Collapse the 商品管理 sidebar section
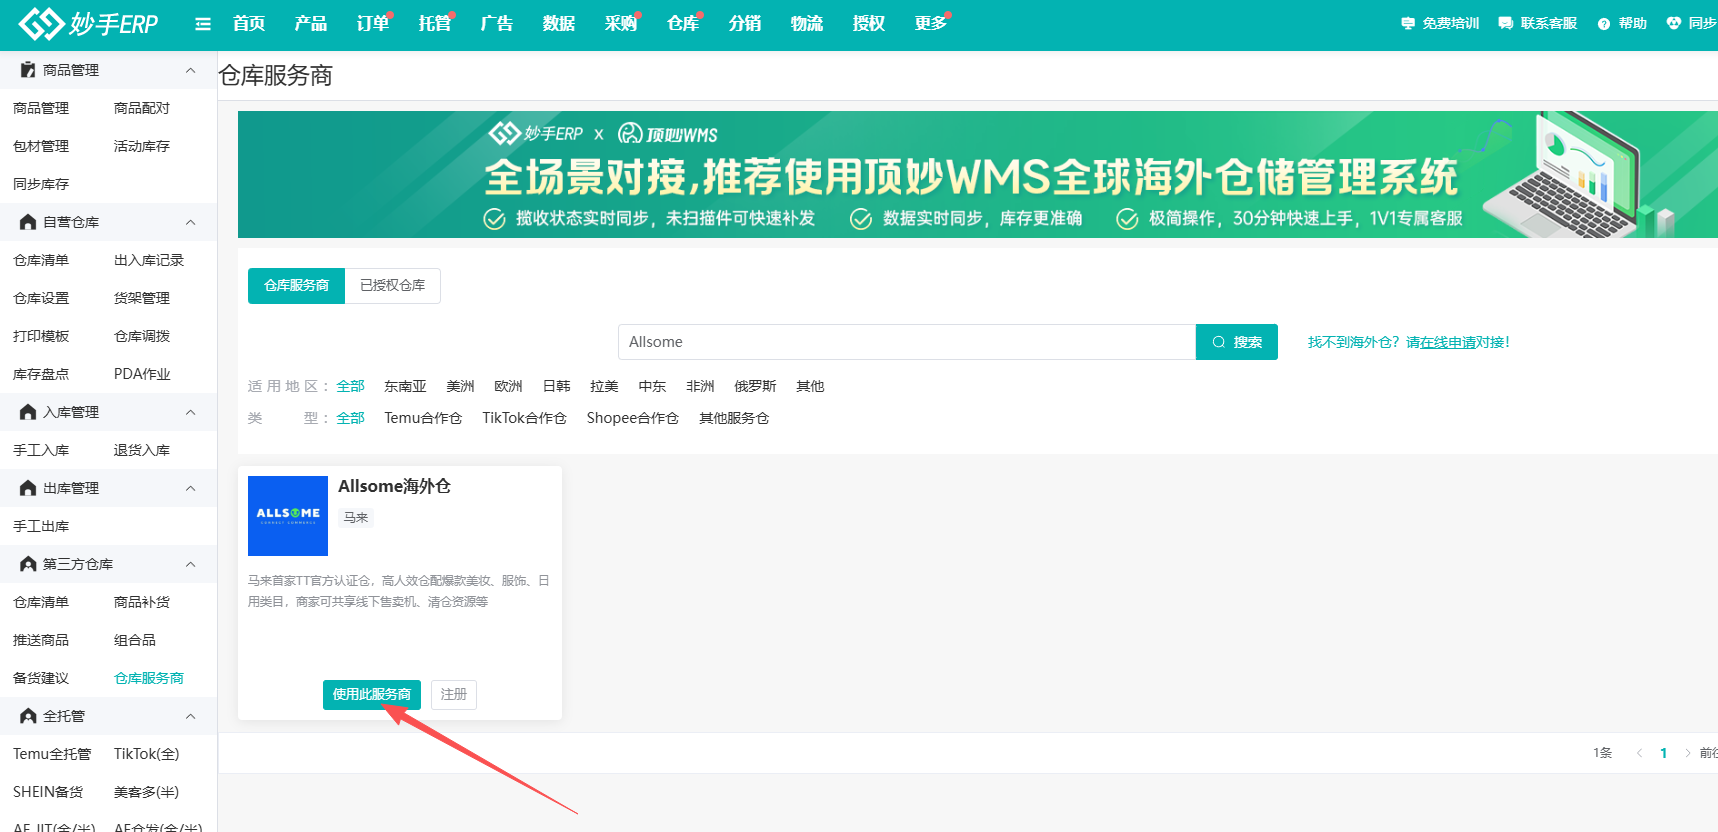Image resolution: width=1718 pixels, height=832 pixels. pyautogui.click(x=191, y=70)
